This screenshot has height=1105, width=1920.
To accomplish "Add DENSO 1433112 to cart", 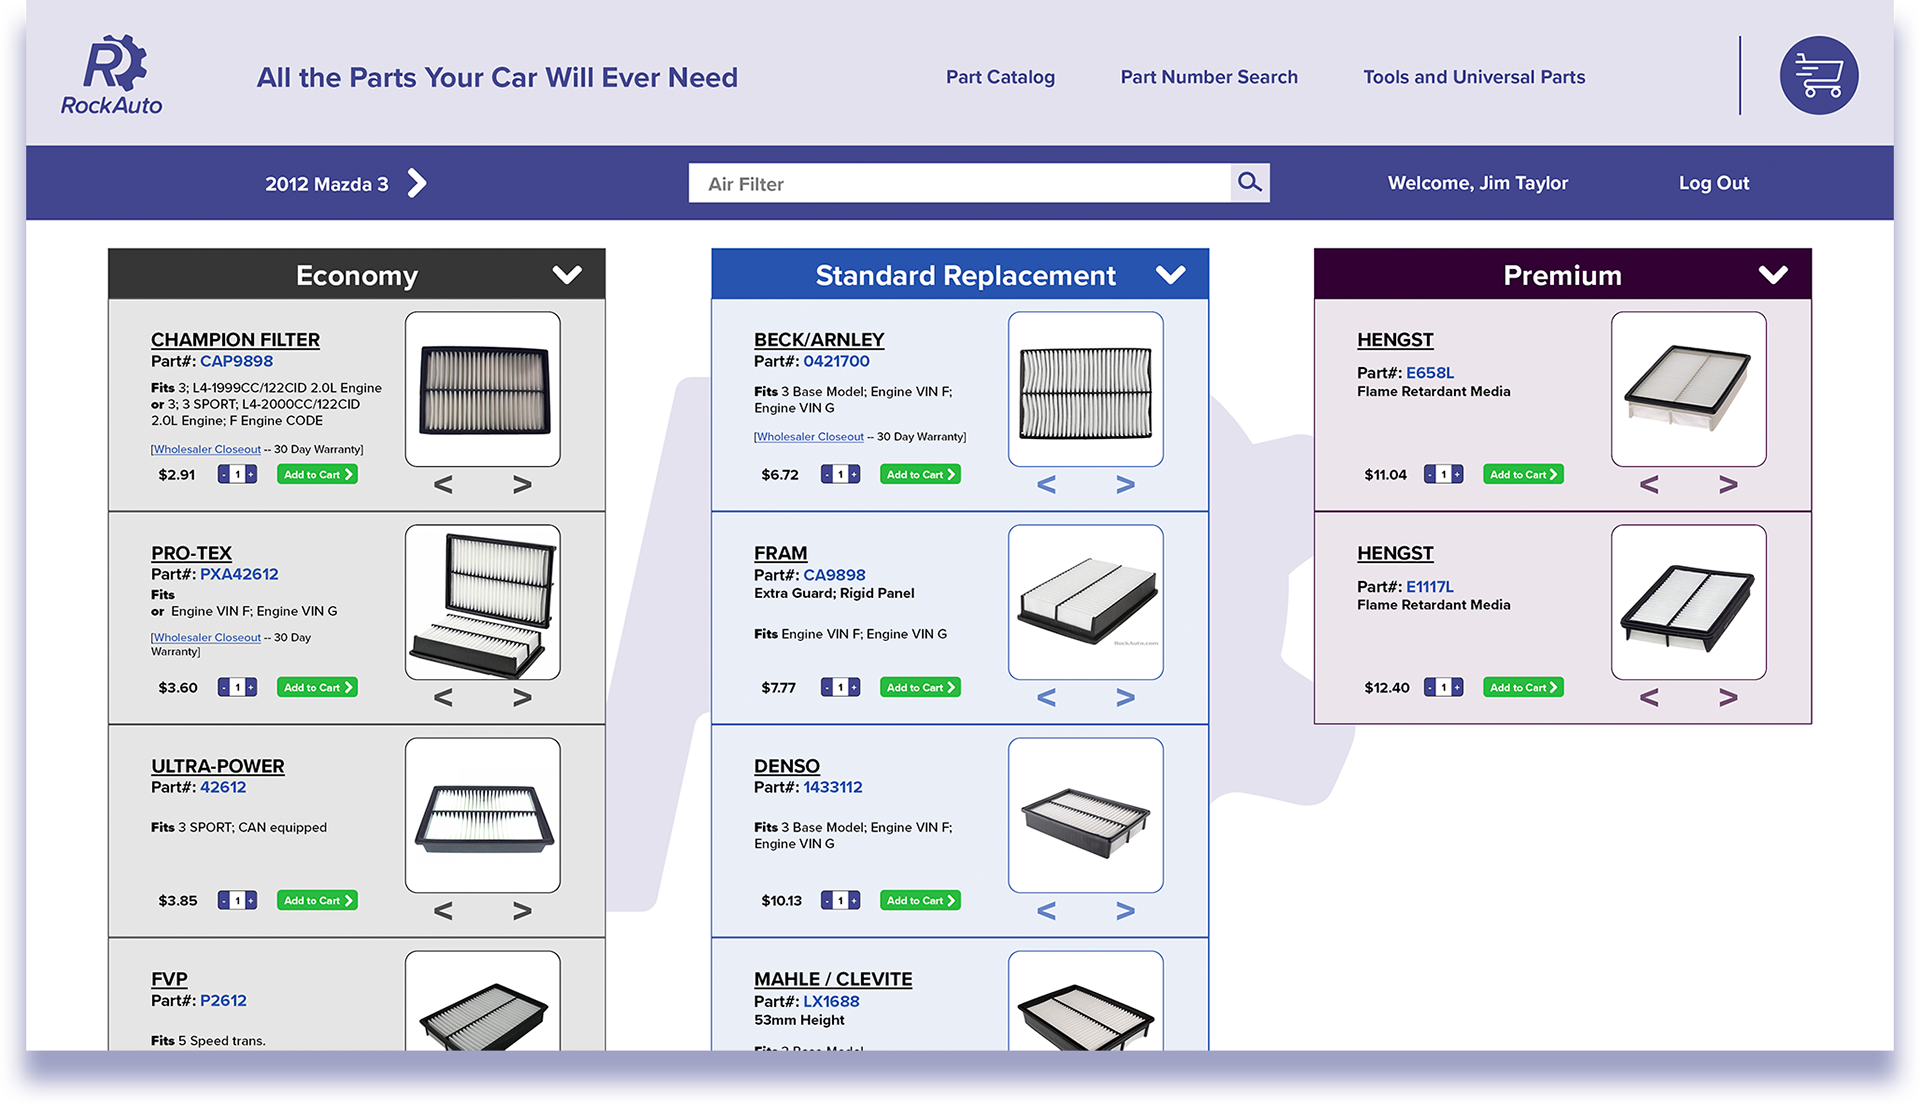I will click(x=920, y=900).
